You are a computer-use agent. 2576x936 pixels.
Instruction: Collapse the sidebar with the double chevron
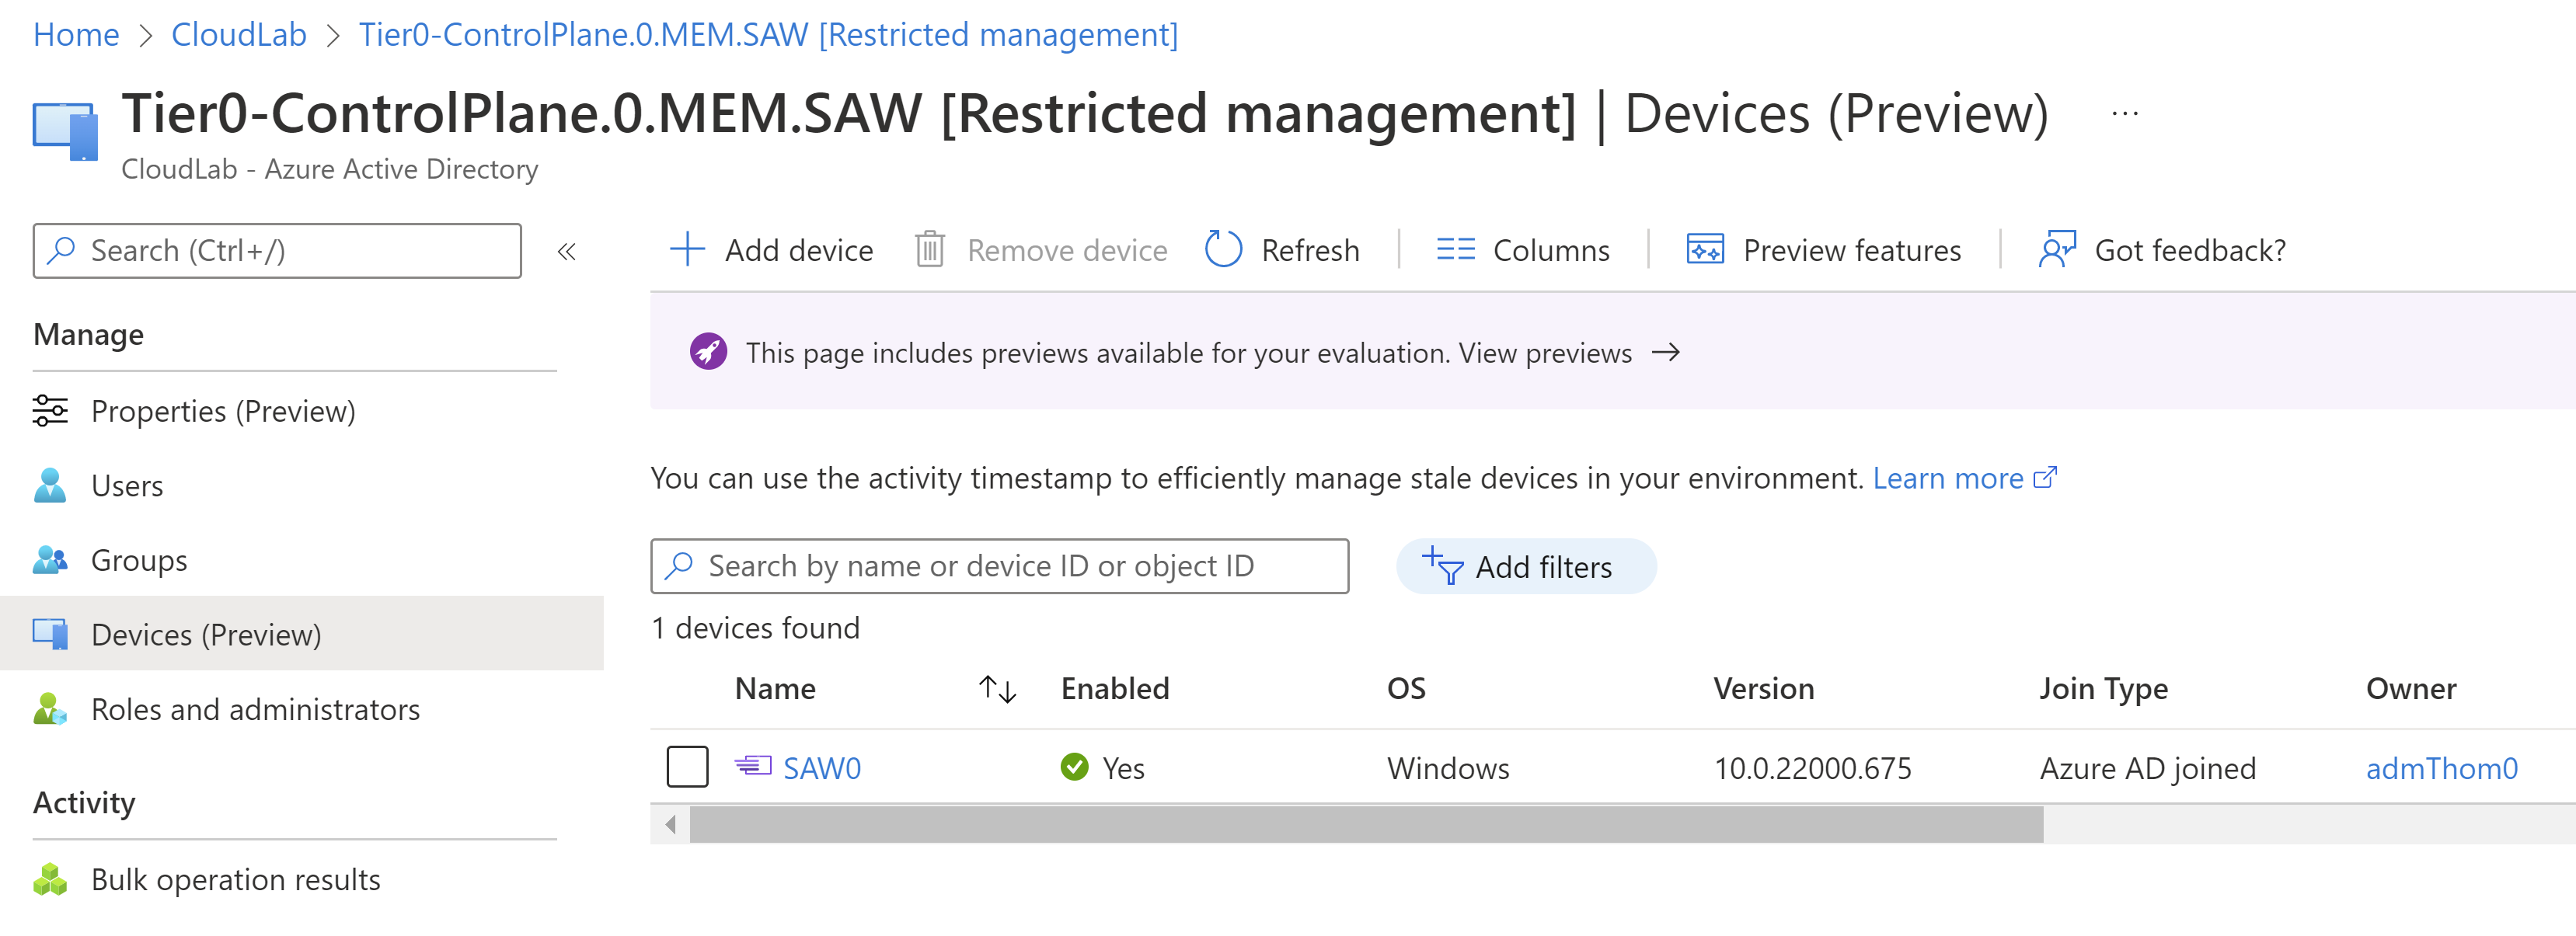[567, 251]
